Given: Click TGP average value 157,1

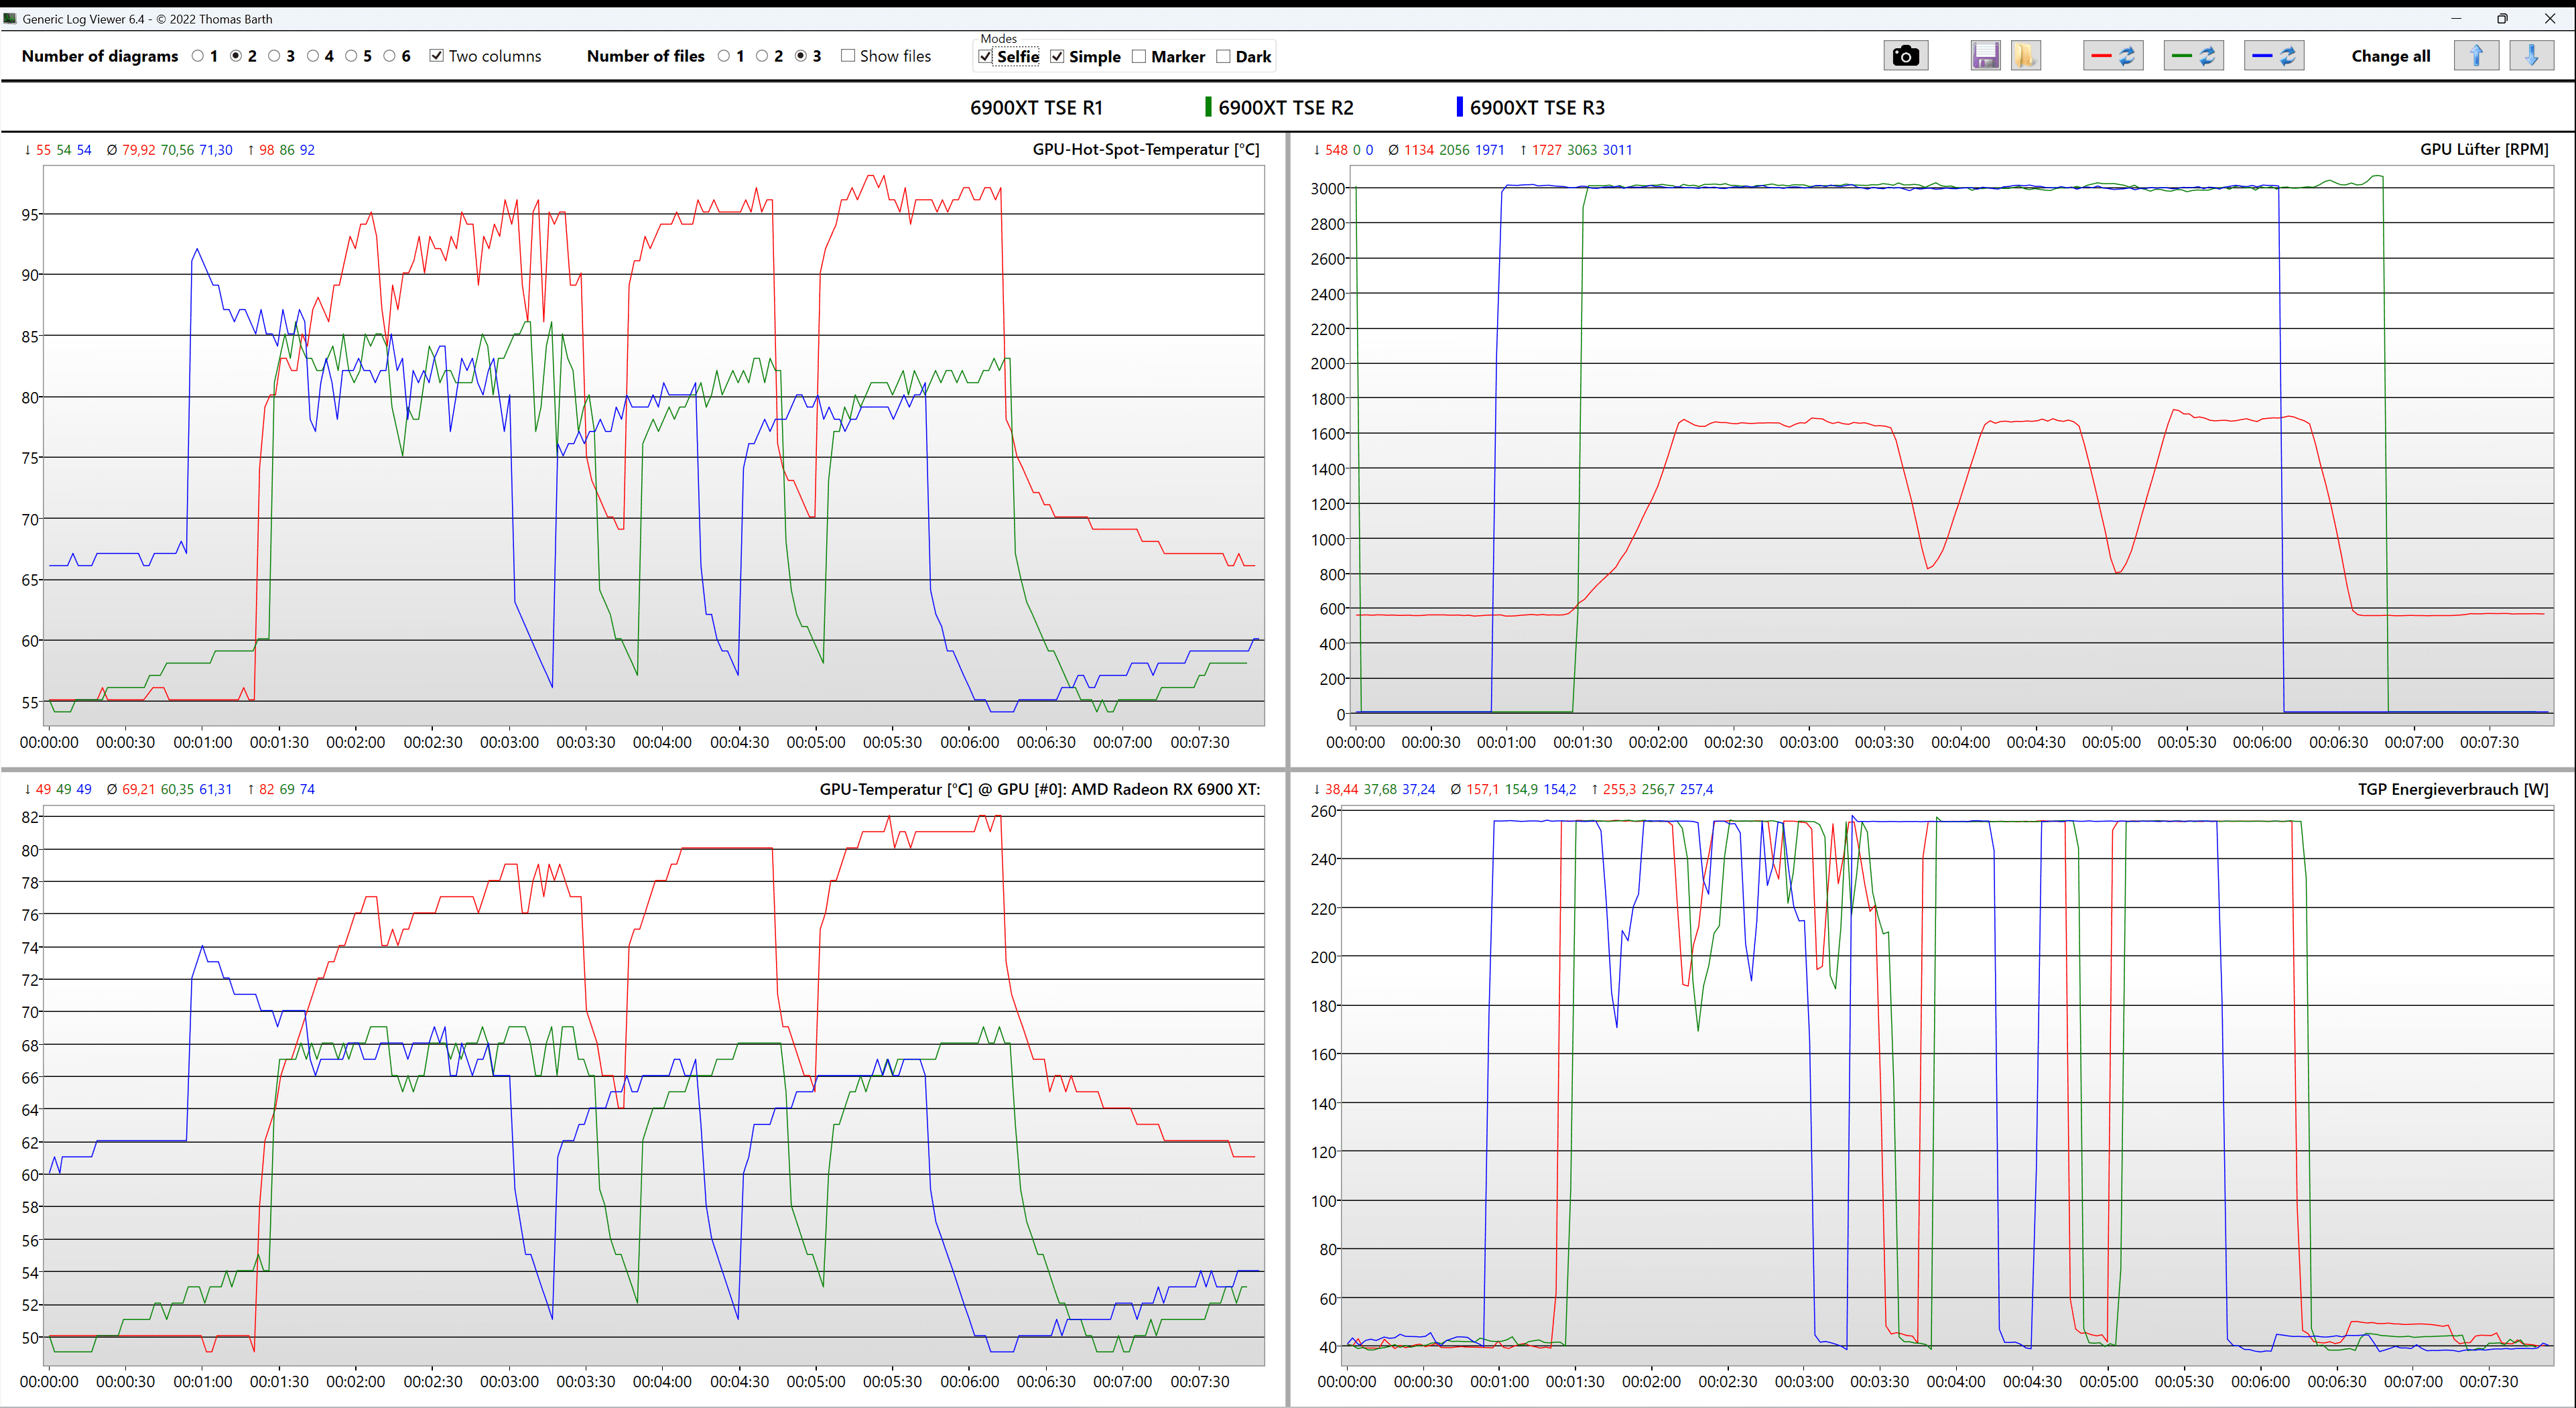Looking at the screenshot, I should [1483, 789].
